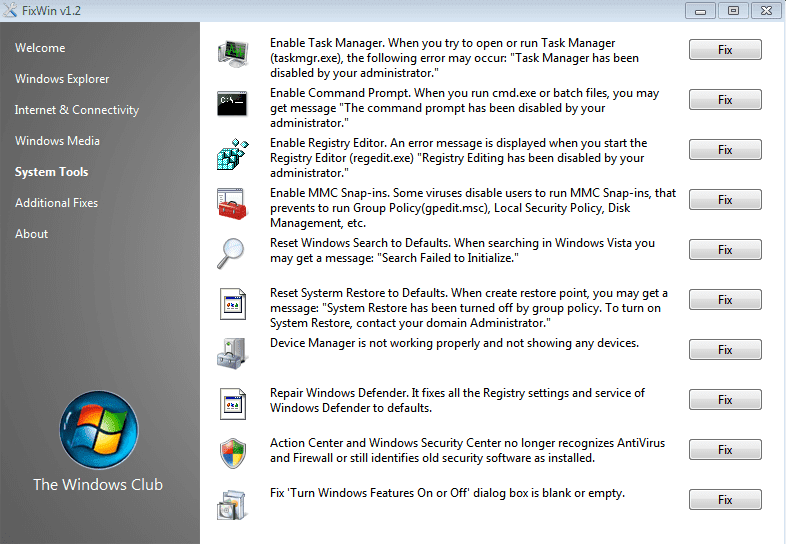Click the Windows Features disc box icon
Image resolution: width=786 pixels, height=544 pixels.
[x=232, y=504]
